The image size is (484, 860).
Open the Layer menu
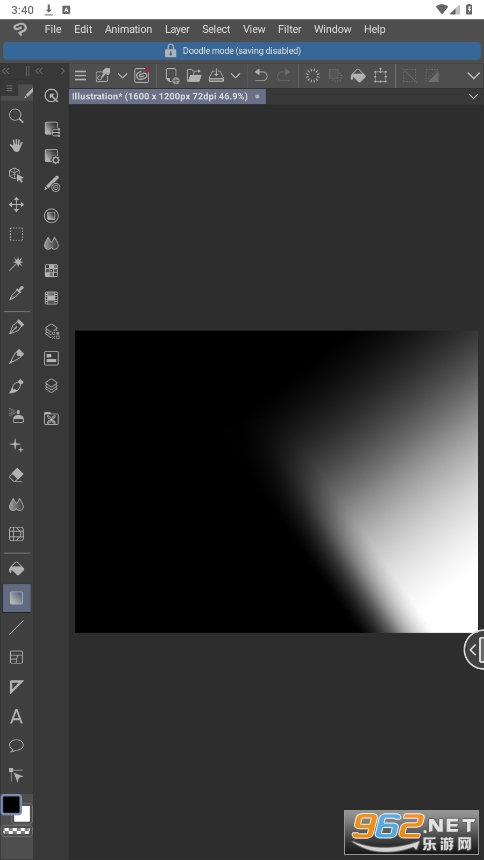pyautogui.click(x=177, y=29)
